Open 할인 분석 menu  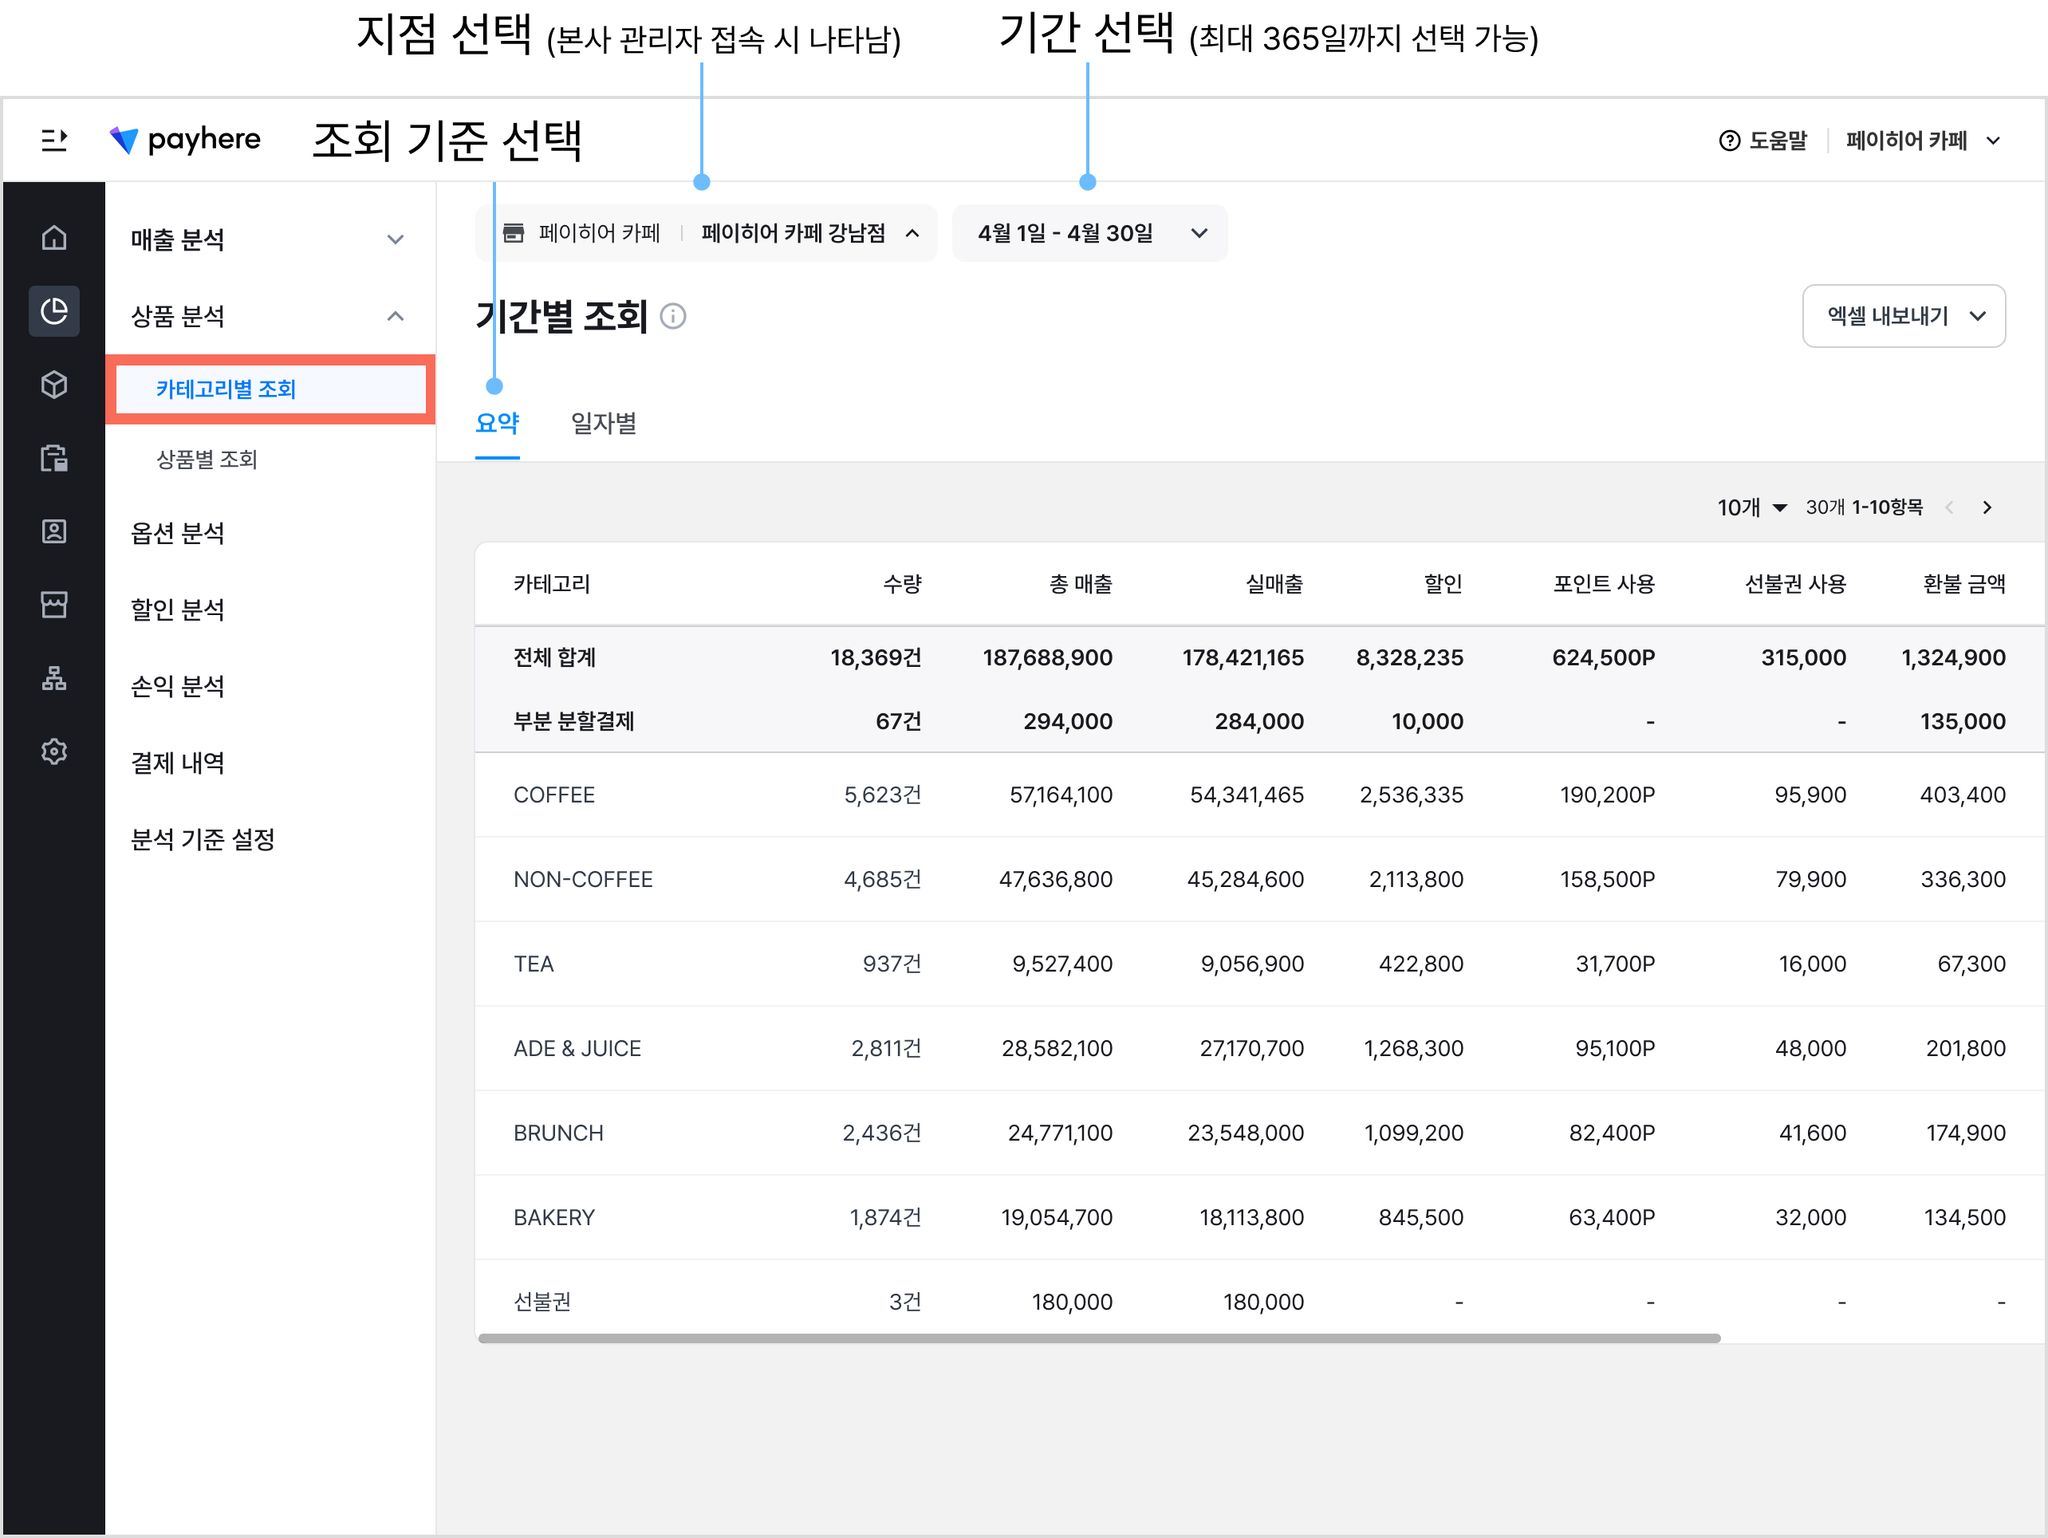[178, 610]
